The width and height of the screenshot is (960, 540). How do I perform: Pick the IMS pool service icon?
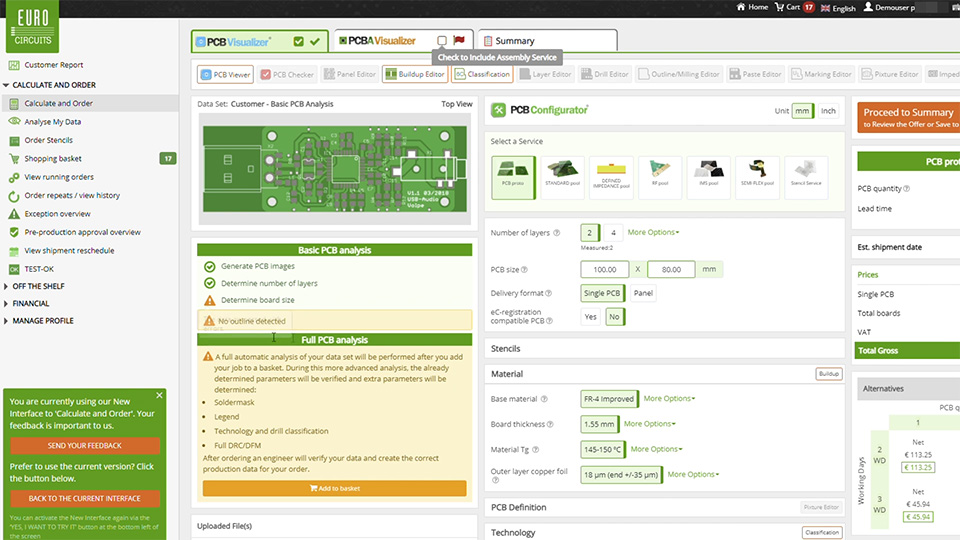coord(709,176)
